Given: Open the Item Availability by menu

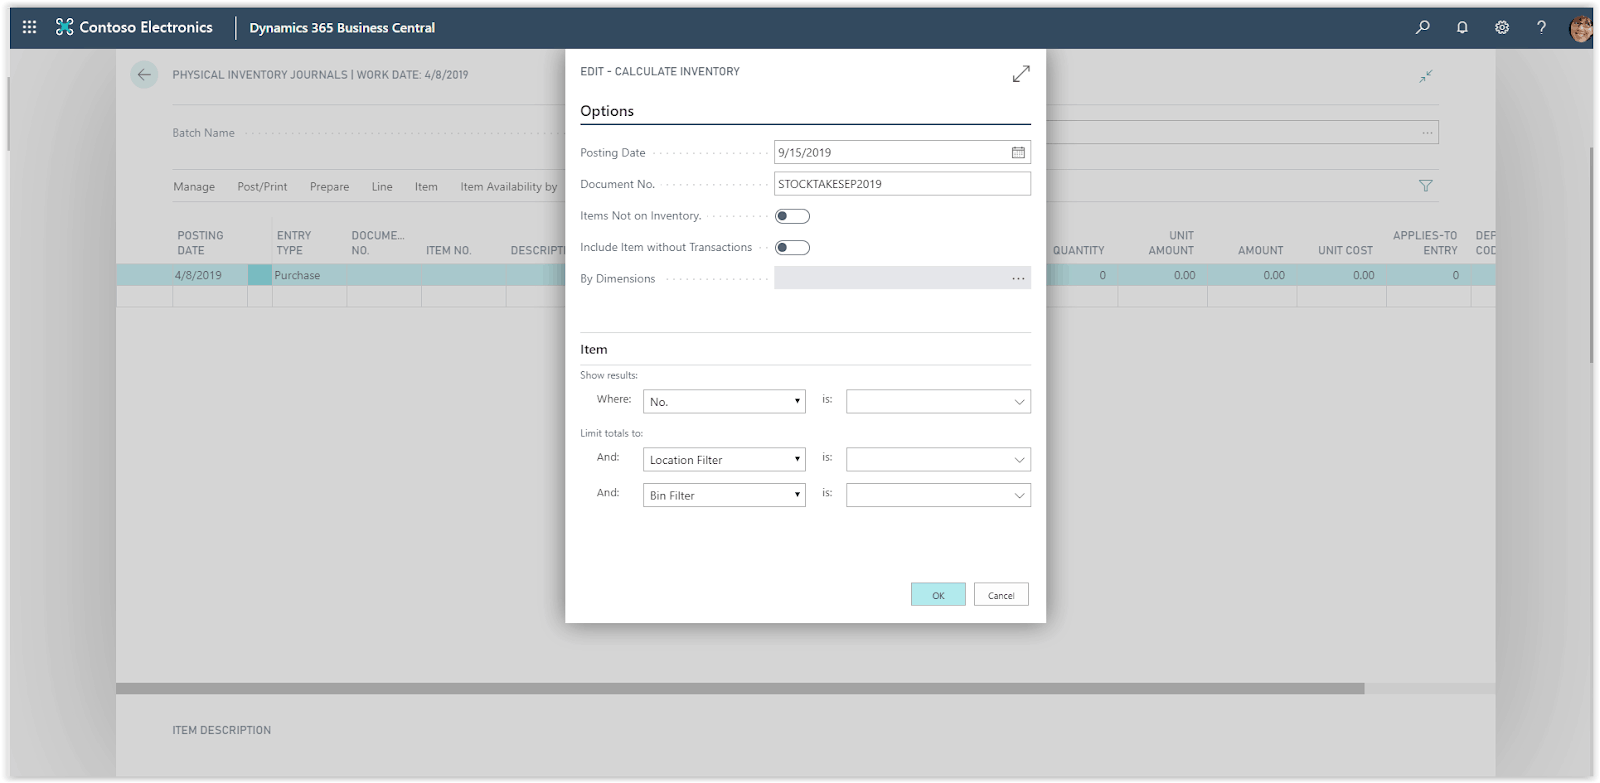Looking at the screenshot, I should (509, 186).
